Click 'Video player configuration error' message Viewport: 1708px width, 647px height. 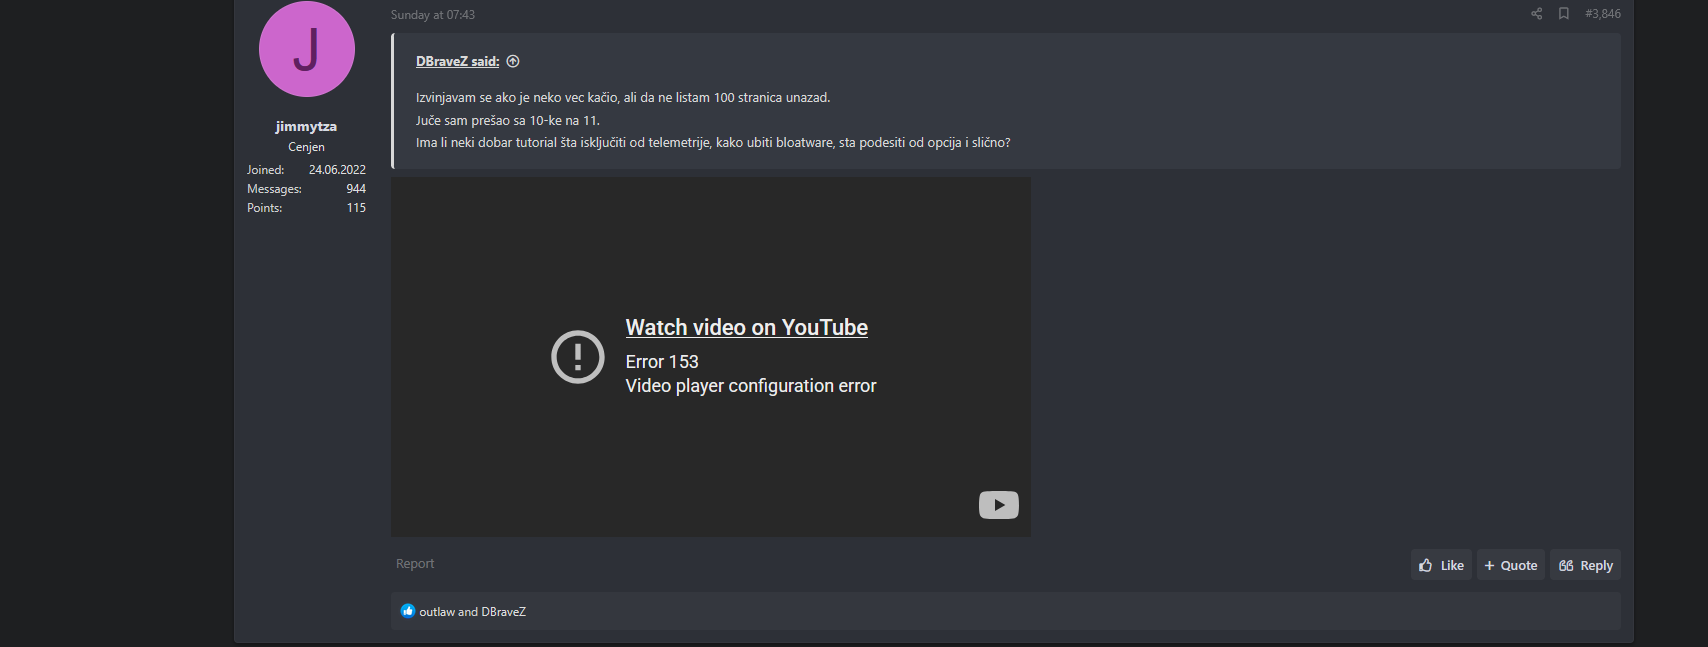click(x=751, y=386)
